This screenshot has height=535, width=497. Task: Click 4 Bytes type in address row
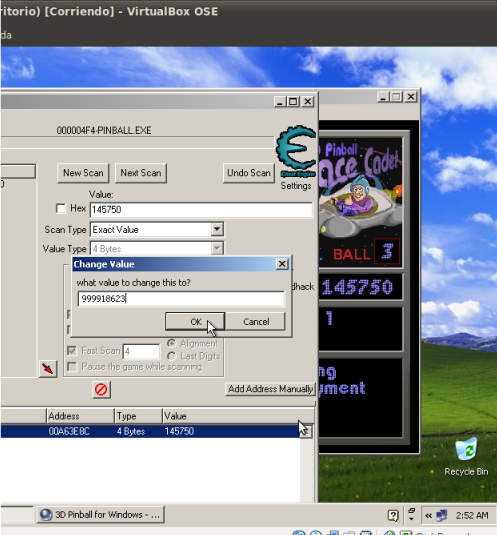[131, 431]
